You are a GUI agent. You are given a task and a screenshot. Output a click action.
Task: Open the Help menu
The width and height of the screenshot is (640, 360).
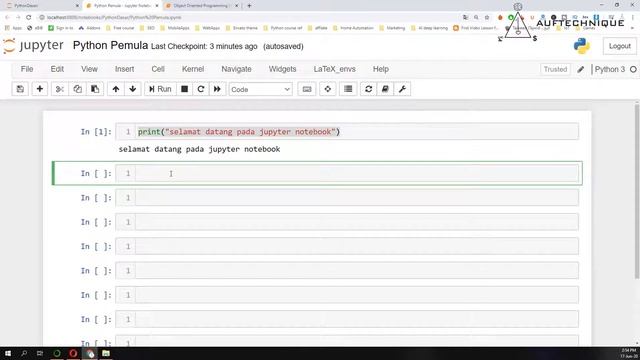[381, 69]
